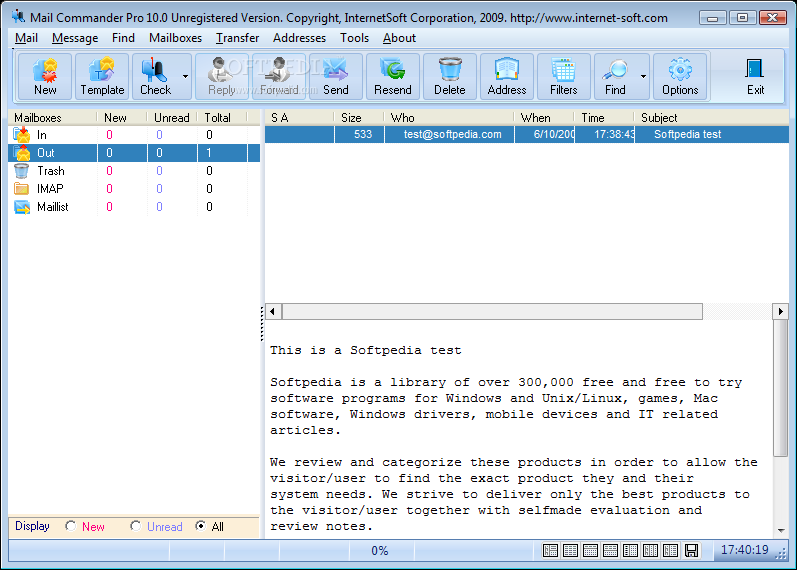This screenshot has height=570, width=797.
Task: Click the Toltal count 1 in Out row
Action: tap(208, 153)
